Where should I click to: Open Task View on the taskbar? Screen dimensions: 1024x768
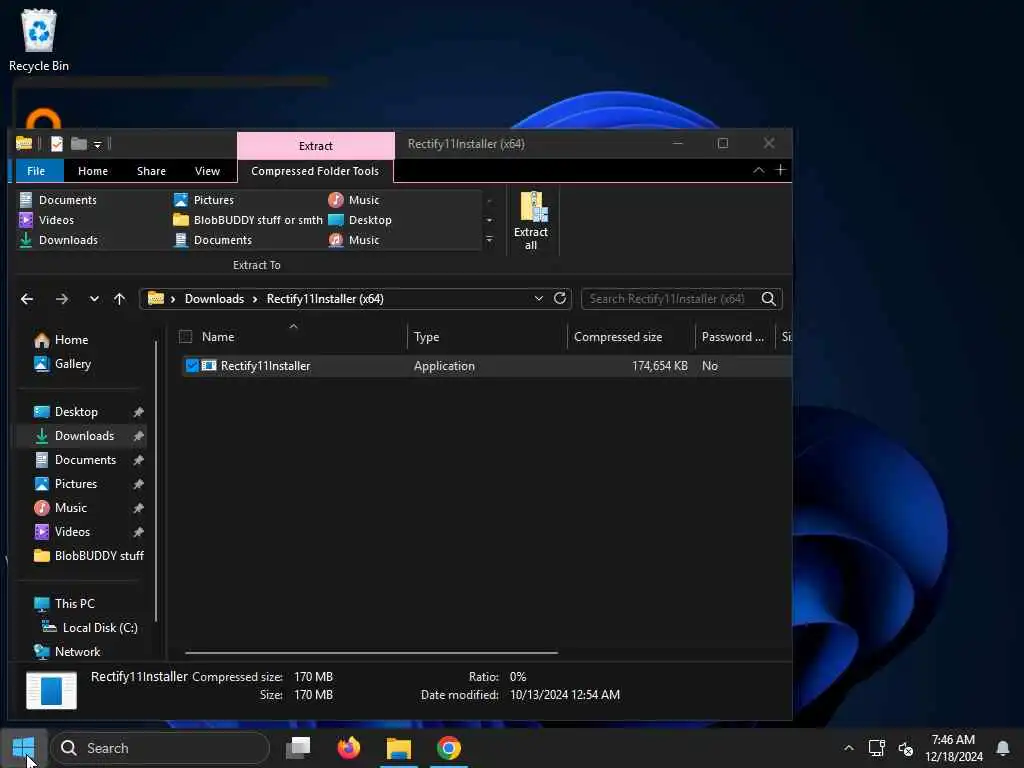tap(298, 748)
